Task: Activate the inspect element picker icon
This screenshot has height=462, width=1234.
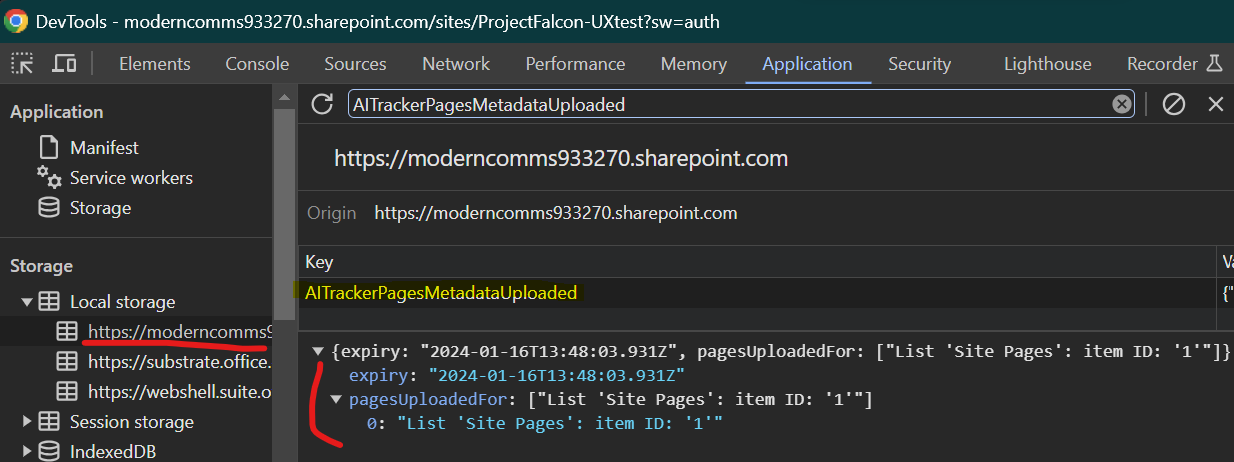Action: coord(22,64)
